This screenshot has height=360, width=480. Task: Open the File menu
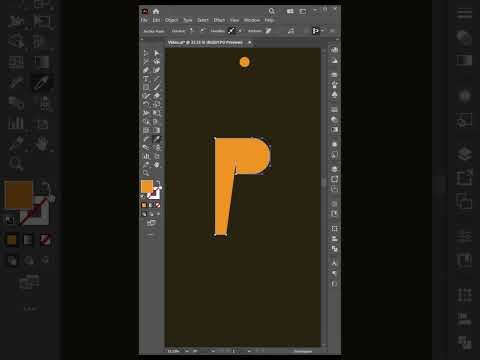tap(144, 20)
